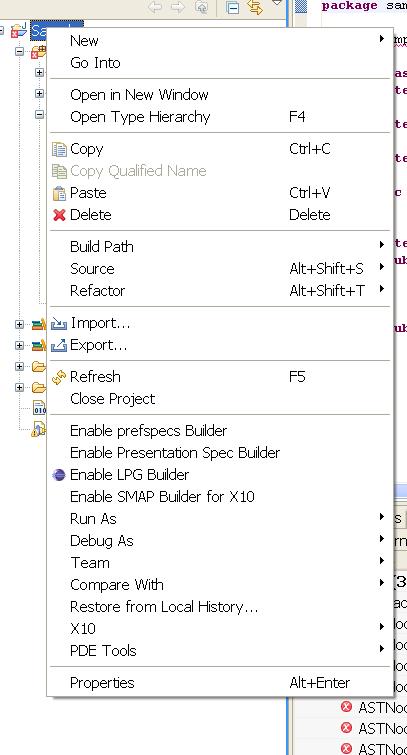Image resolution: width=407 pixels, height=755 pixels.
Task: Expand the New submenu arrow
Action: (381, 39)
